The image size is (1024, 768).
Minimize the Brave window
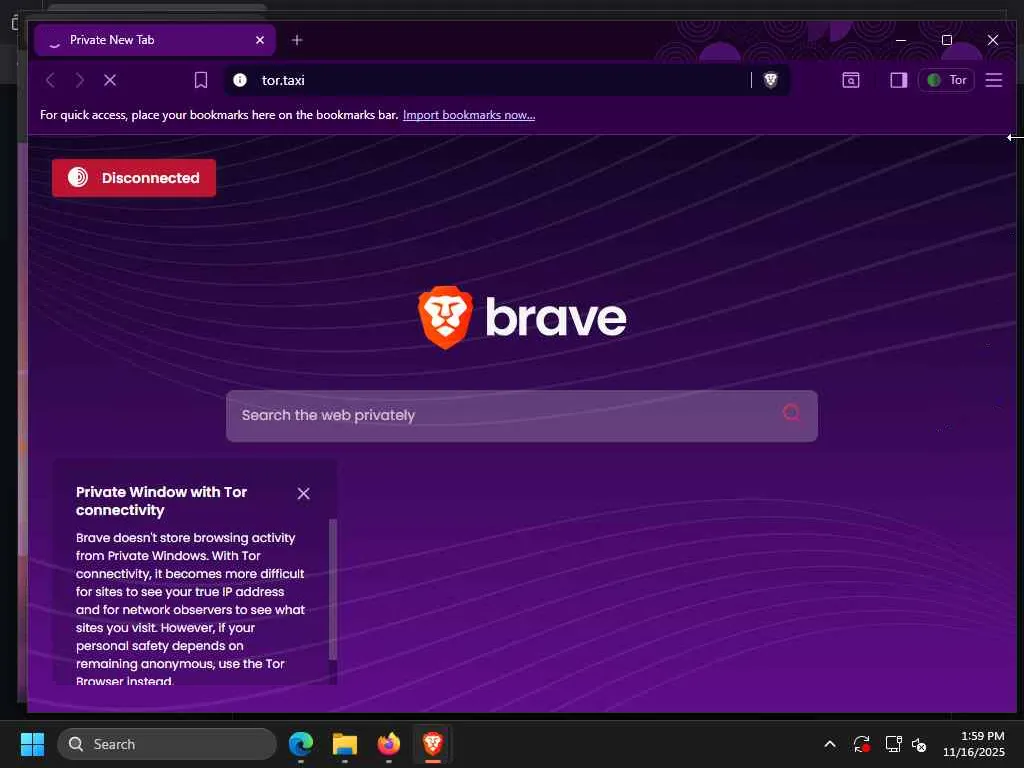(901, 40)
